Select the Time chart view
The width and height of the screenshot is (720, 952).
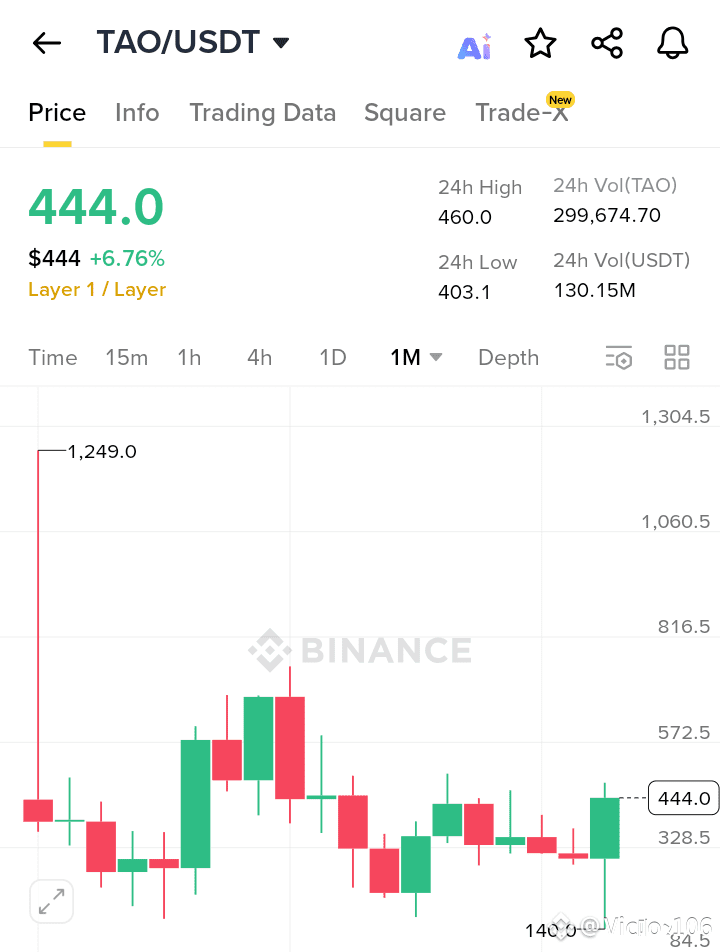click(53, 358)
